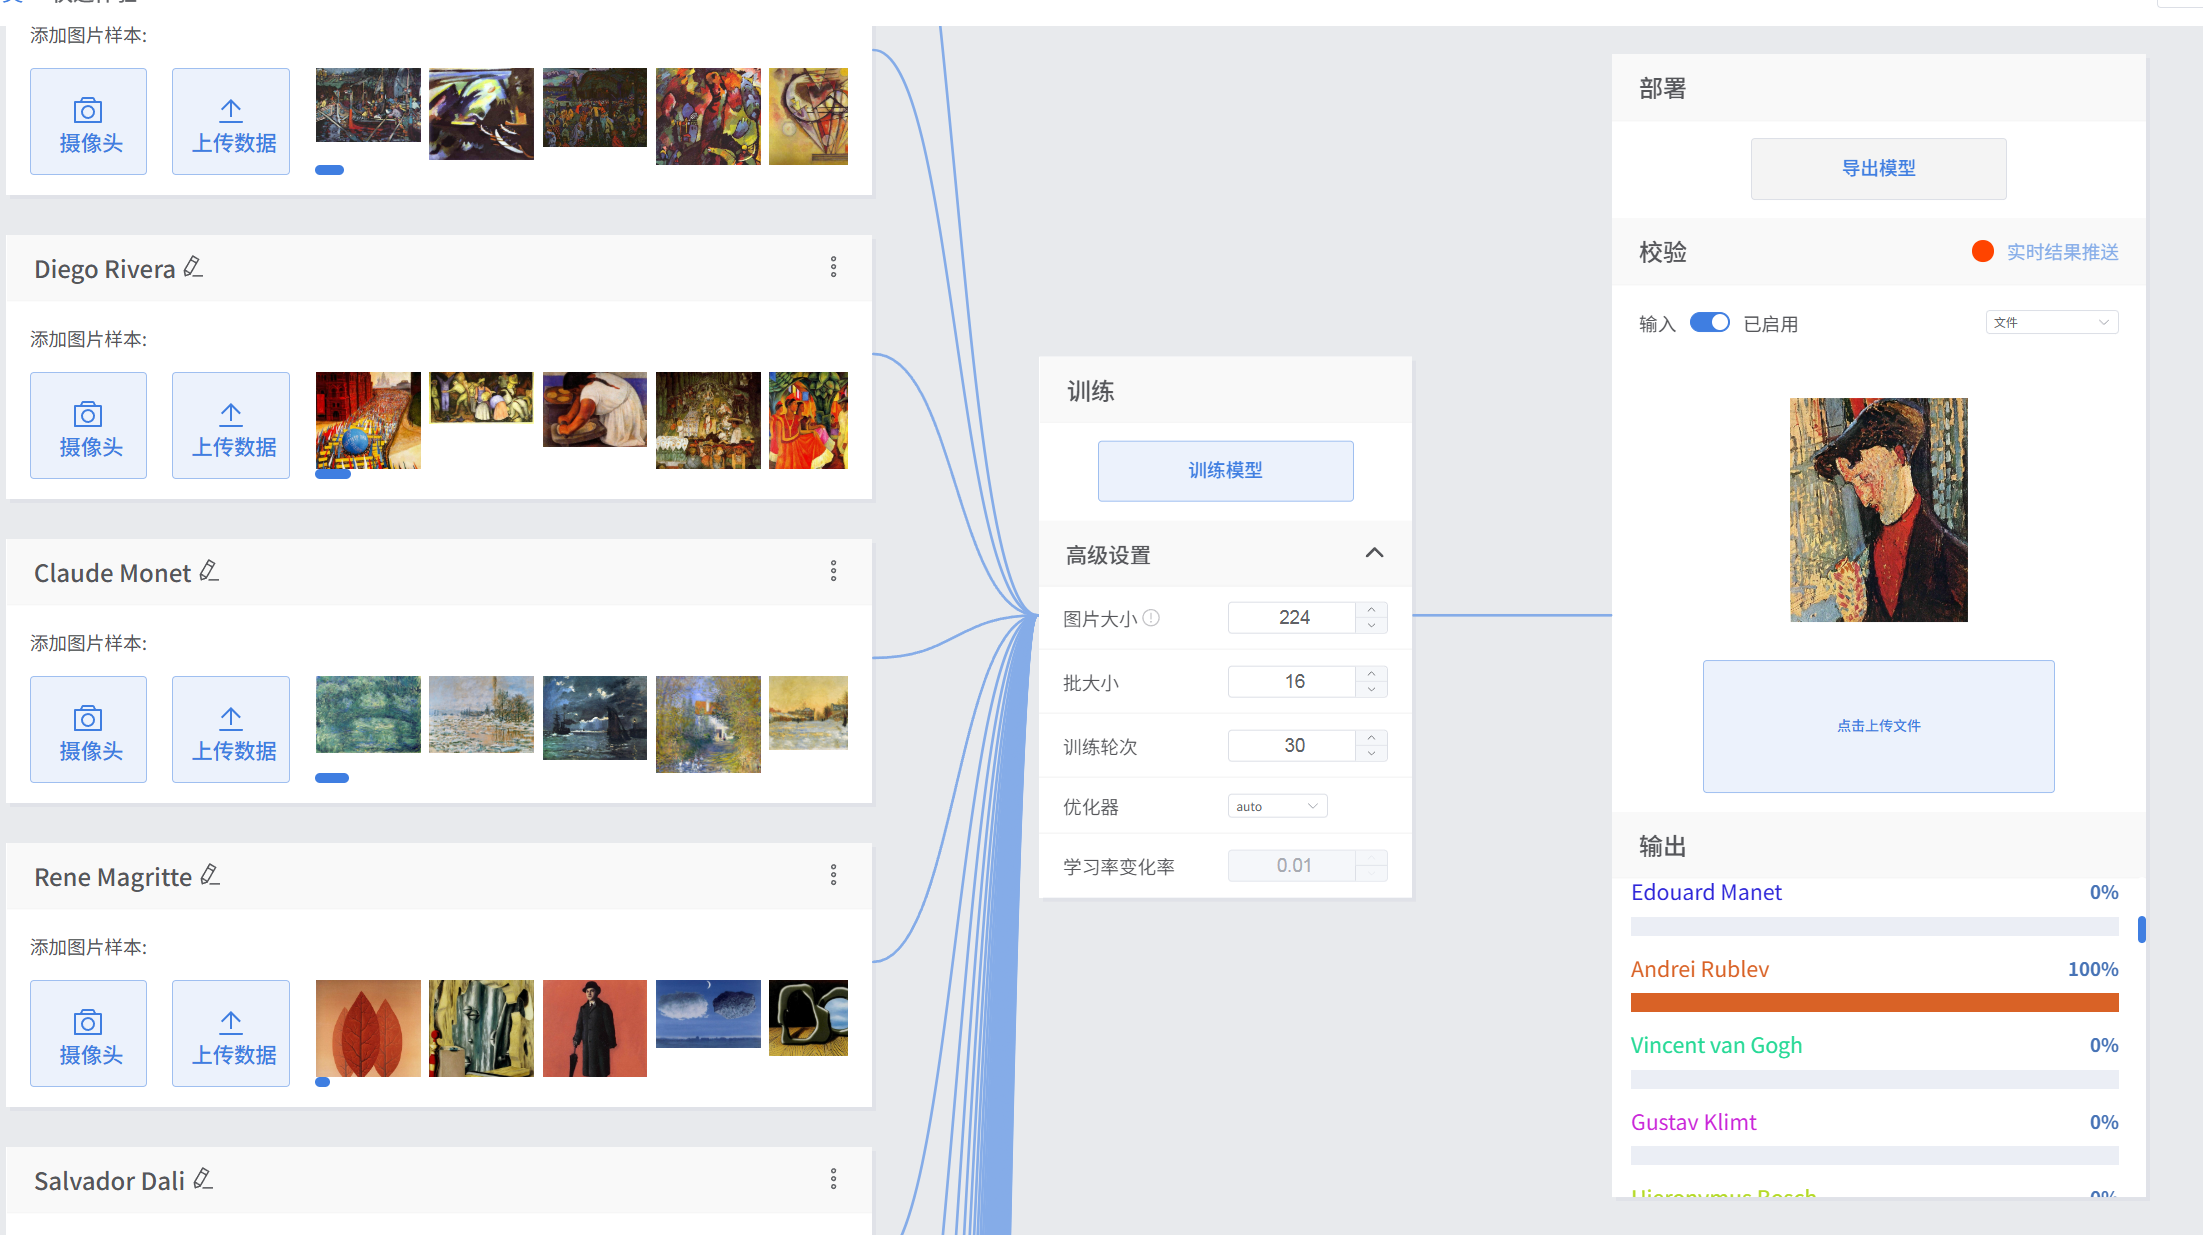Click the 训练轮次 input field showing 30
Viewport: 2203px width, 1235px height.
coord(1292,745)
